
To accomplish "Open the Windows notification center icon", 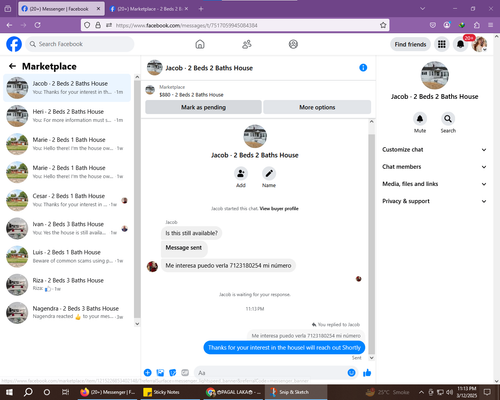I will coord(487,392).
